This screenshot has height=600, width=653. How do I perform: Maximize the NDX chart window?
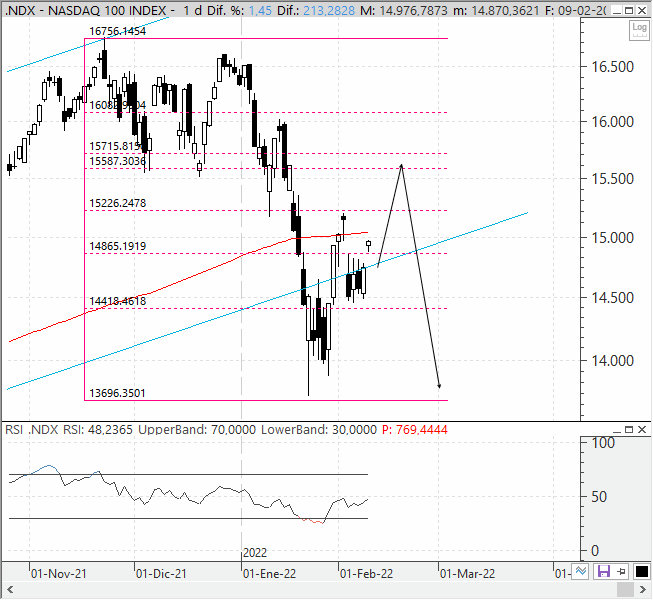point(629,10)
